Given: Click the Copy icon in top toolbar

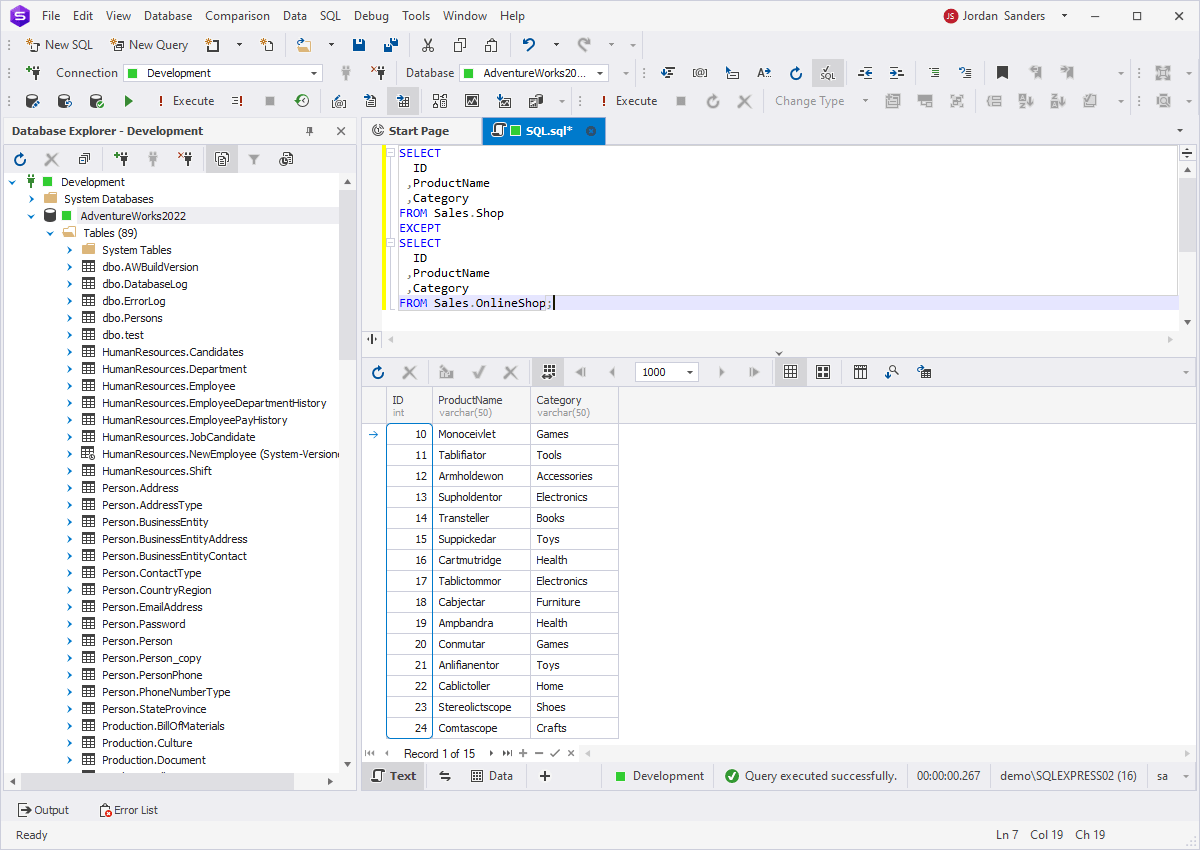Looking at the screenshot, I should pos(460,44).
